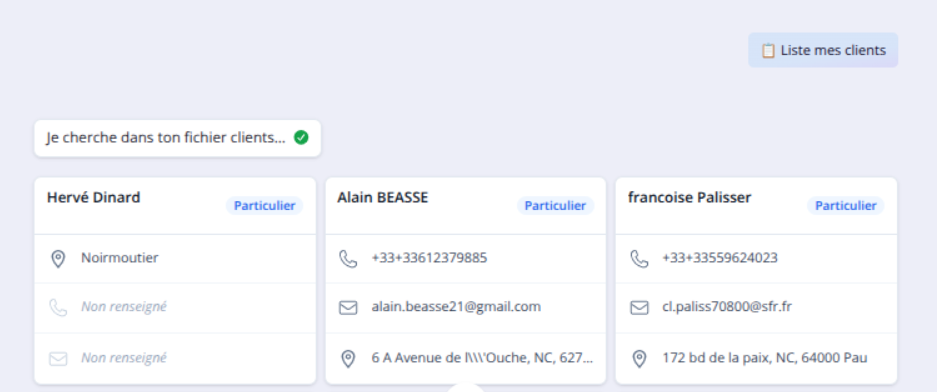Click Particulier badge on Hervé Dinard card
Screen dimensions: 937x392
pos(264,206)
